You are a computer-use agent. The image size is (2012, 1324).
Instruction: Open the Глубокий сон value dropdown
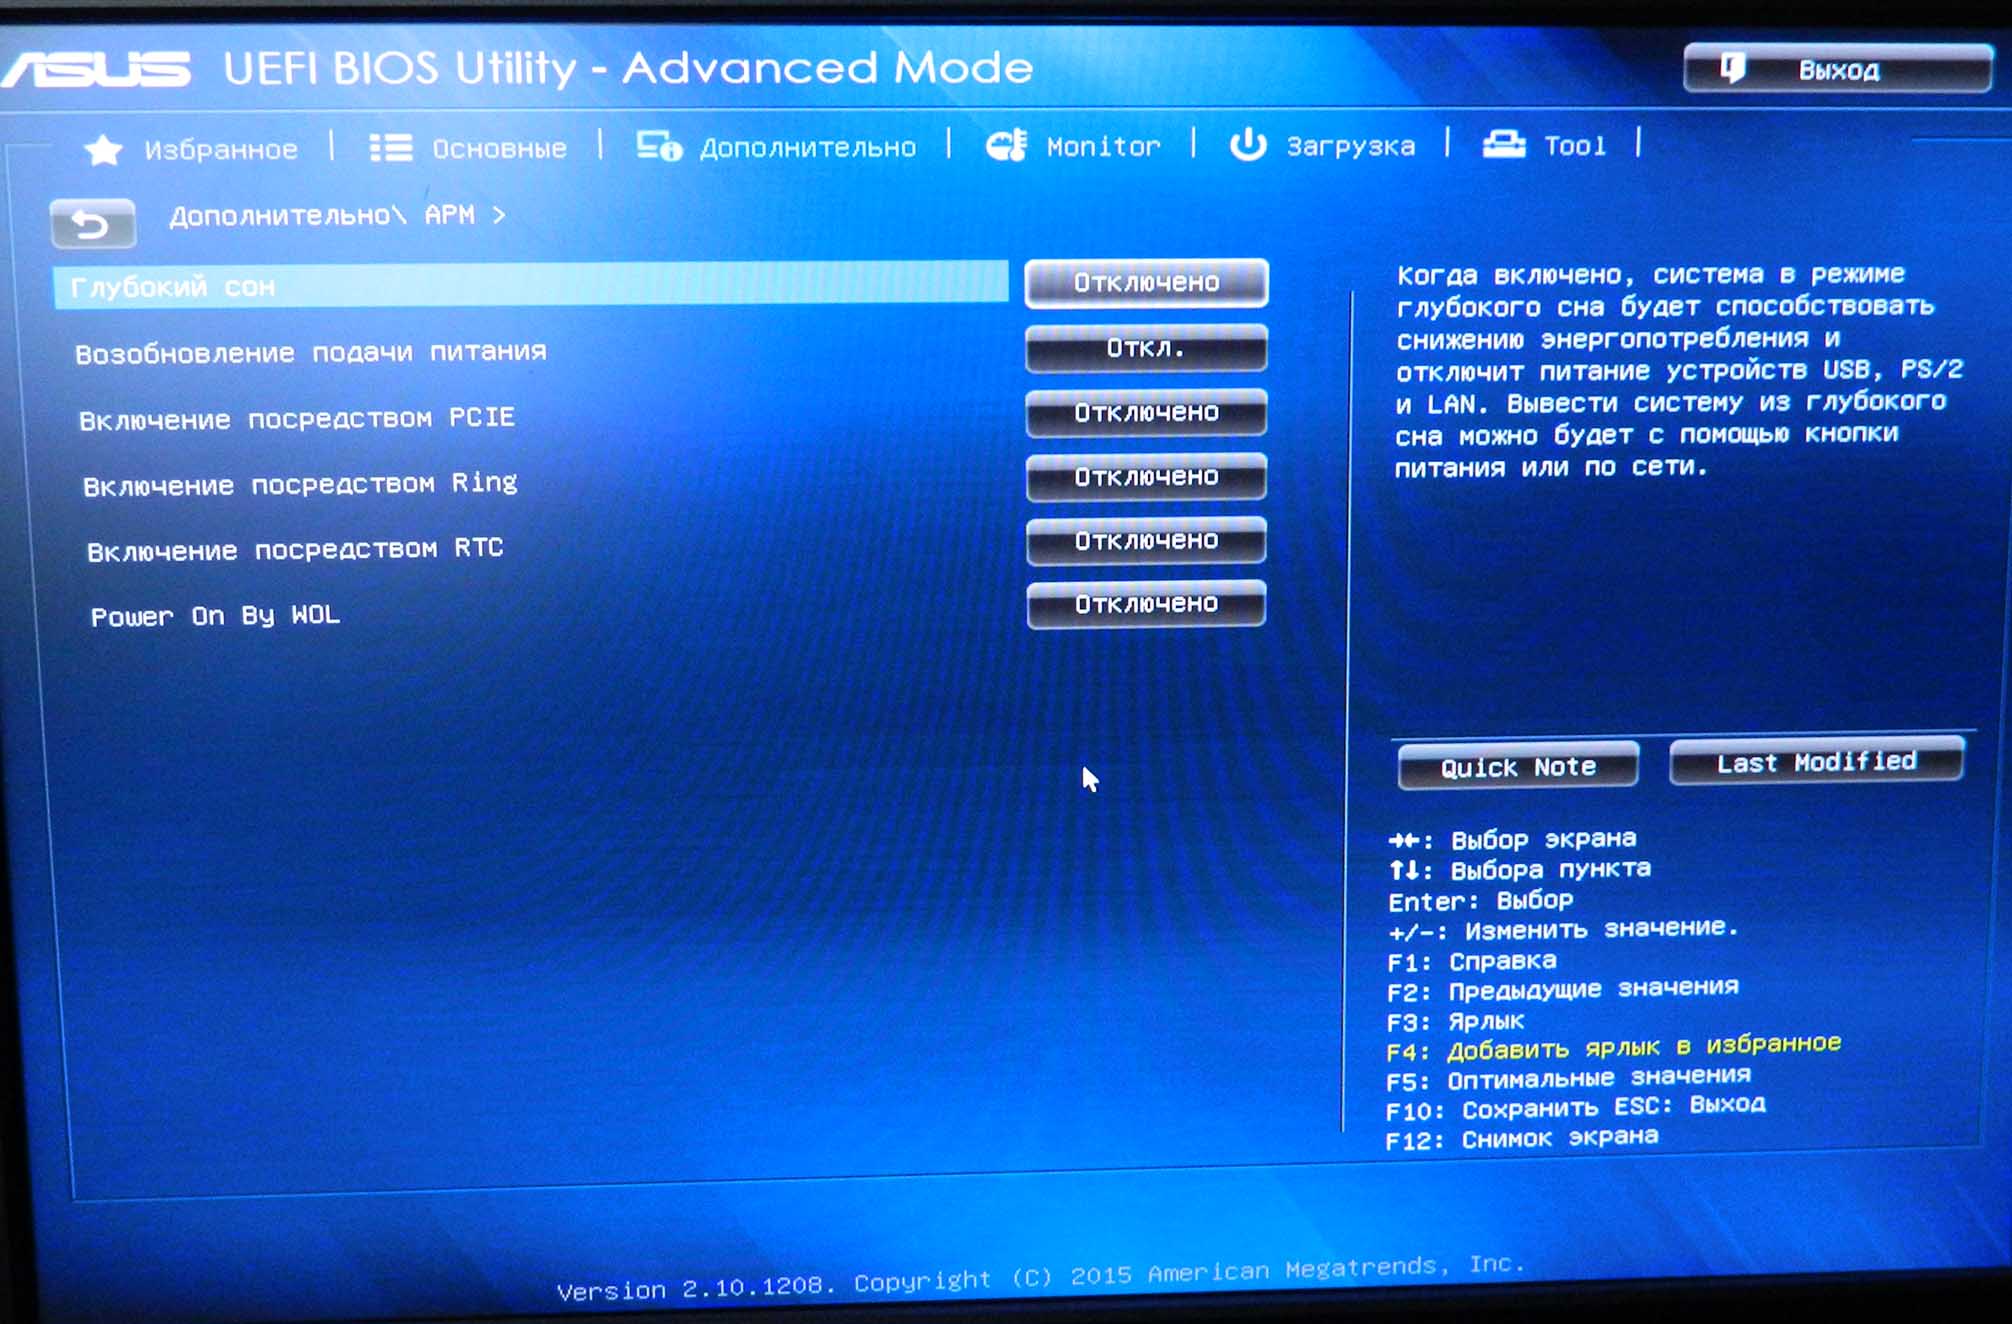point(1146,283)
